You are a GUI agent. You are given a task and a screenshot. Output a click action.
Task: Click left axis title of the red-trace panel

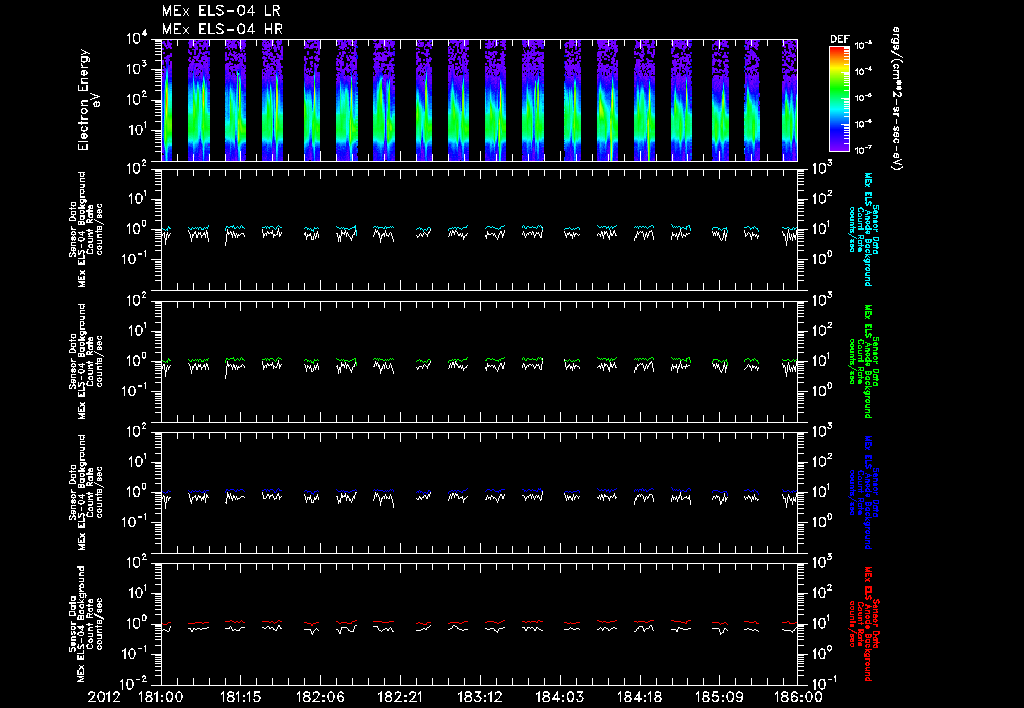86,624
